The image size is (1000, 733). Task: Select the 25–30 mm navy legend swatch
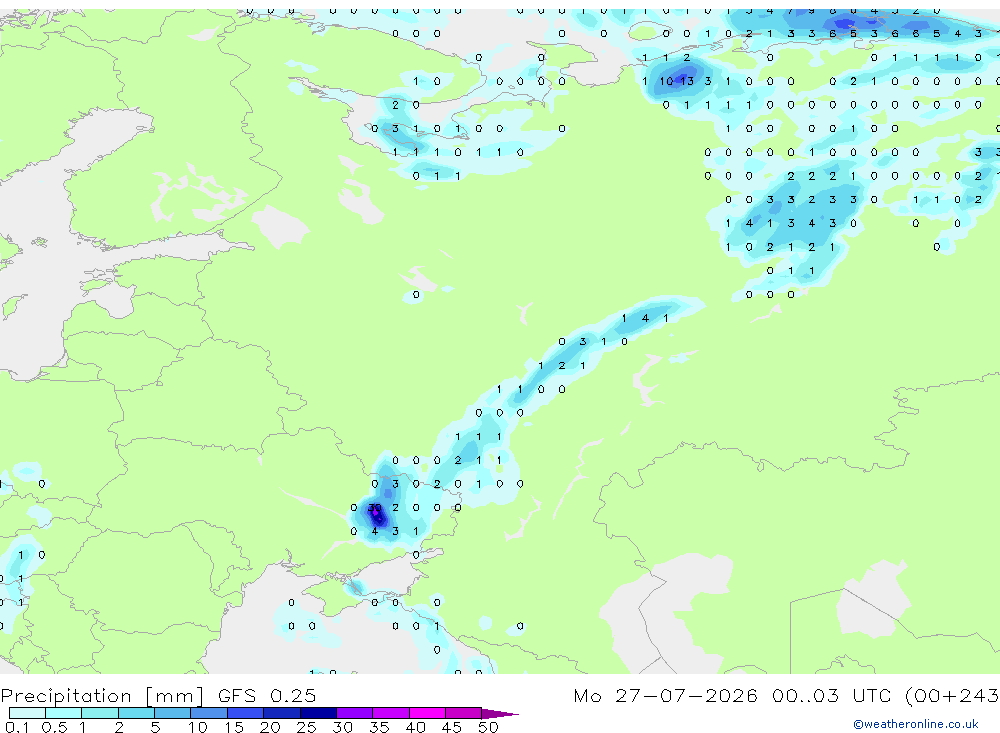318,713
